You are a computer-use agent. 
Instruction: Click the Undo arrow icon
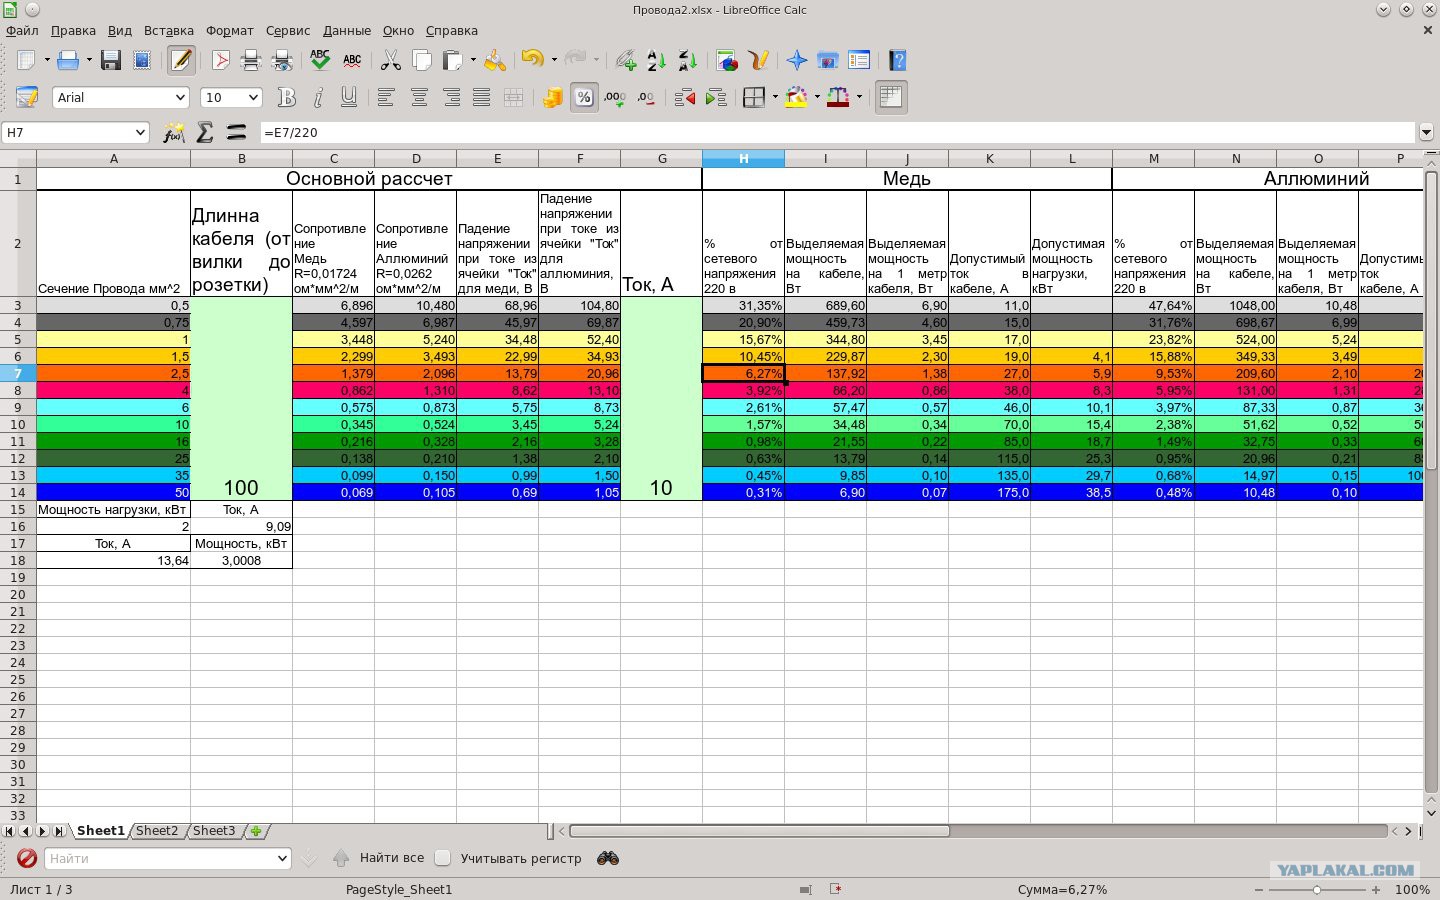tap(532, 61)
